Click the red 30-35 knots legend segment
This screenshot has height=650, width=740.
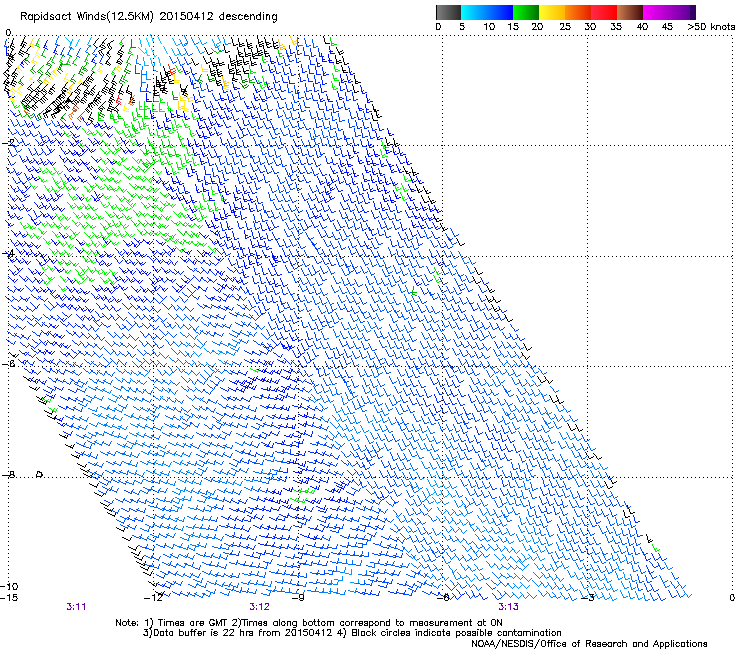[x=604, y=12]
